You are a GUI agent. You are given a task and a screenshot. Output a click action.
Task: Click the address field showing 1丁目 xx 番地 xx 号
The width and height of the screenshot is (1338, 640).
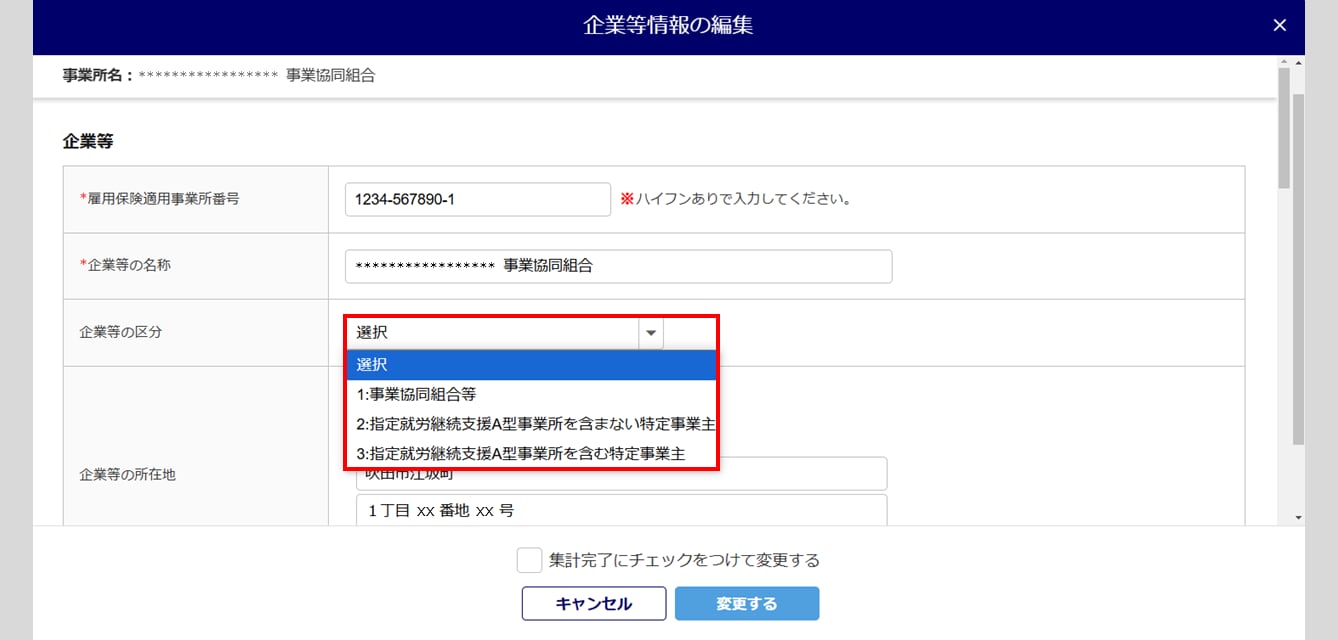pos(622,510)
